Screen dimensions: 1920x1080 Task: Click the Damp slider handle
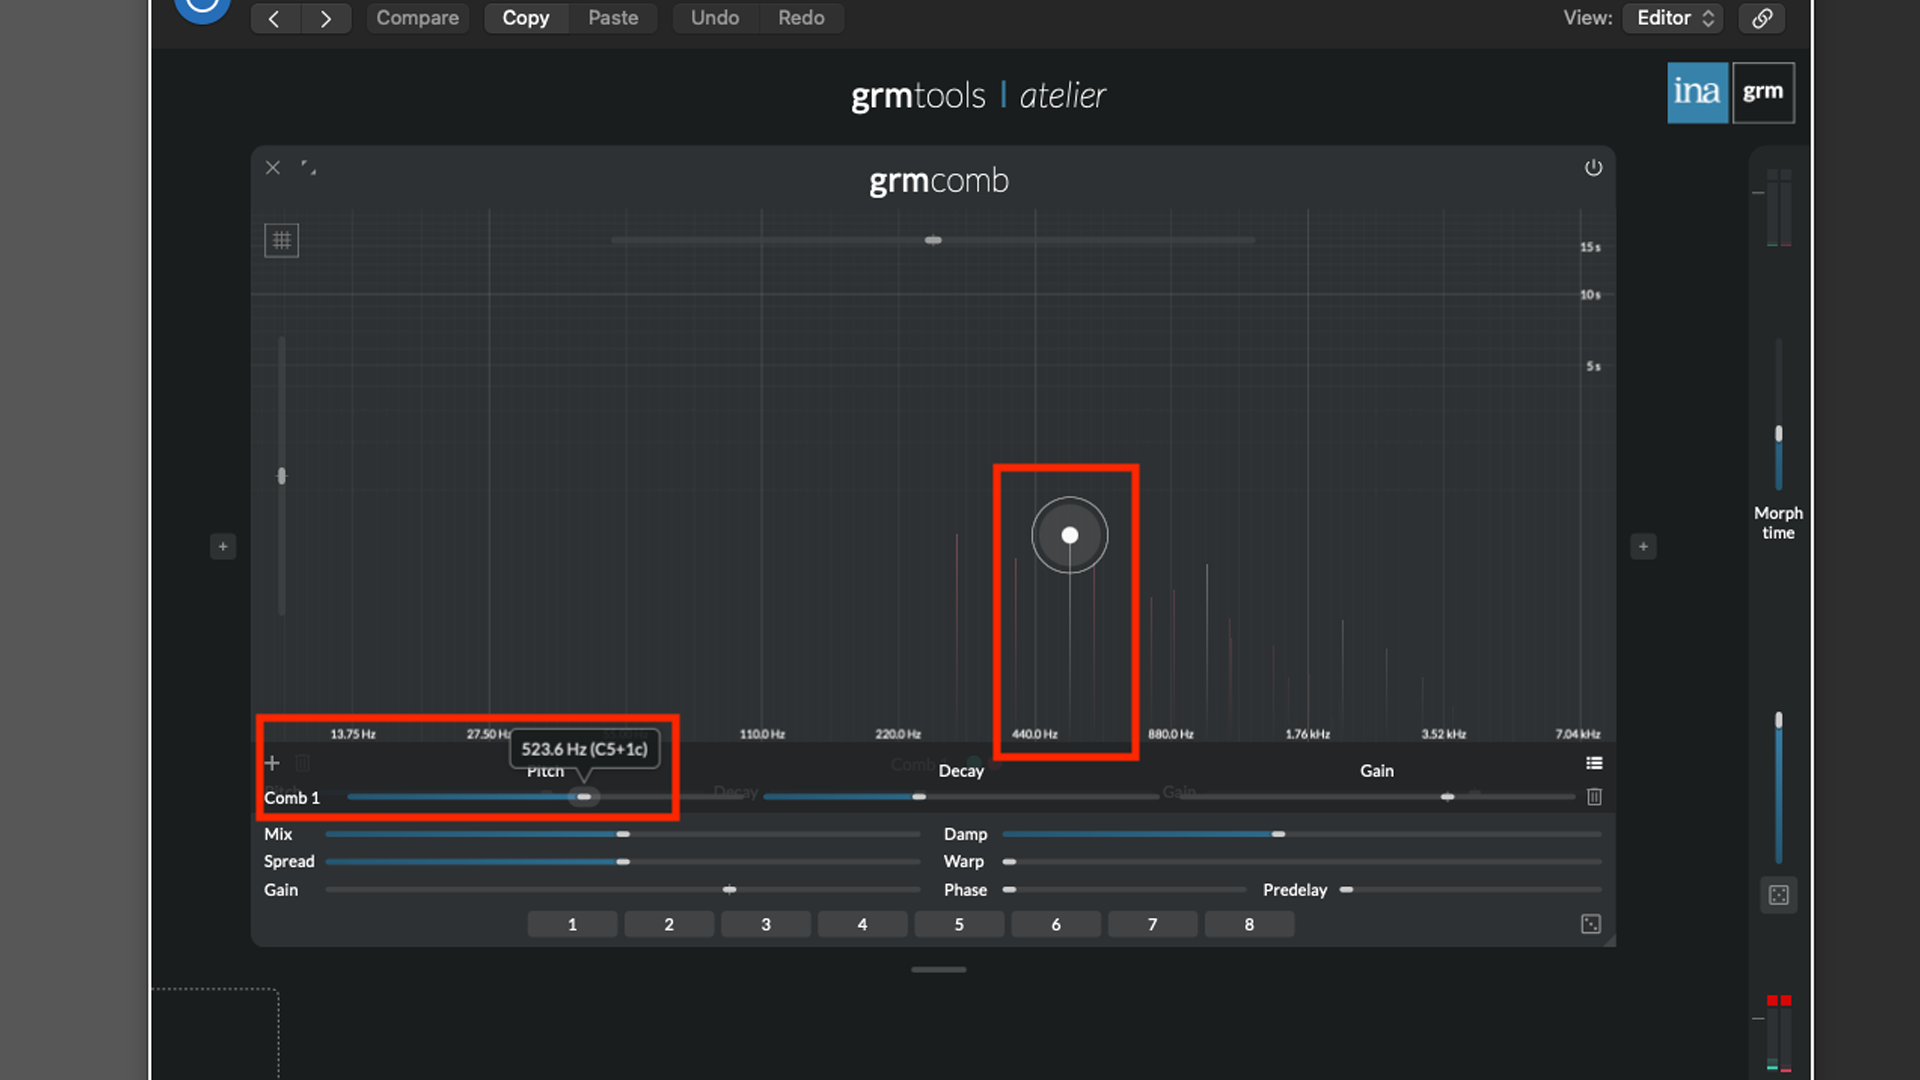pyautogui.click(x=1278, y=834)
